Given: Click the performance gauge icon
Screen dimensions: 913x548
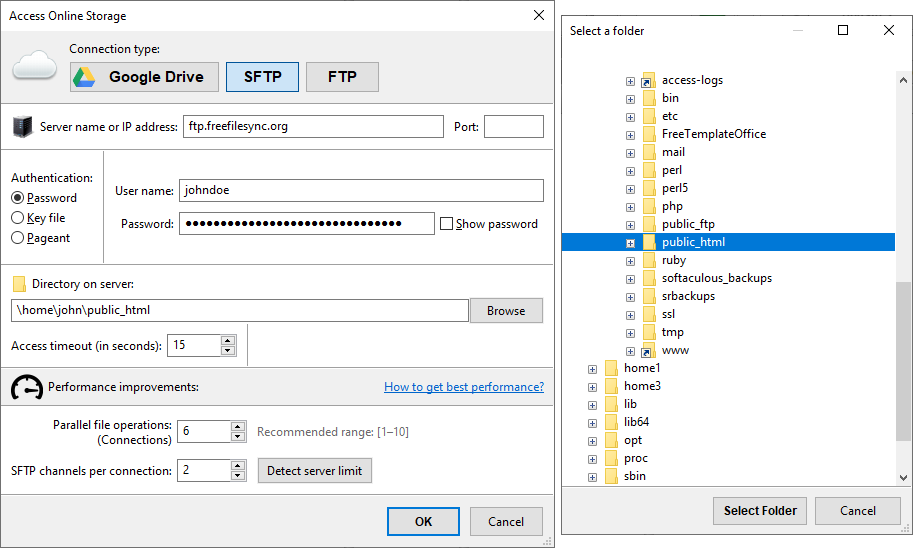Looking at the screenshot, I should 26,387.
